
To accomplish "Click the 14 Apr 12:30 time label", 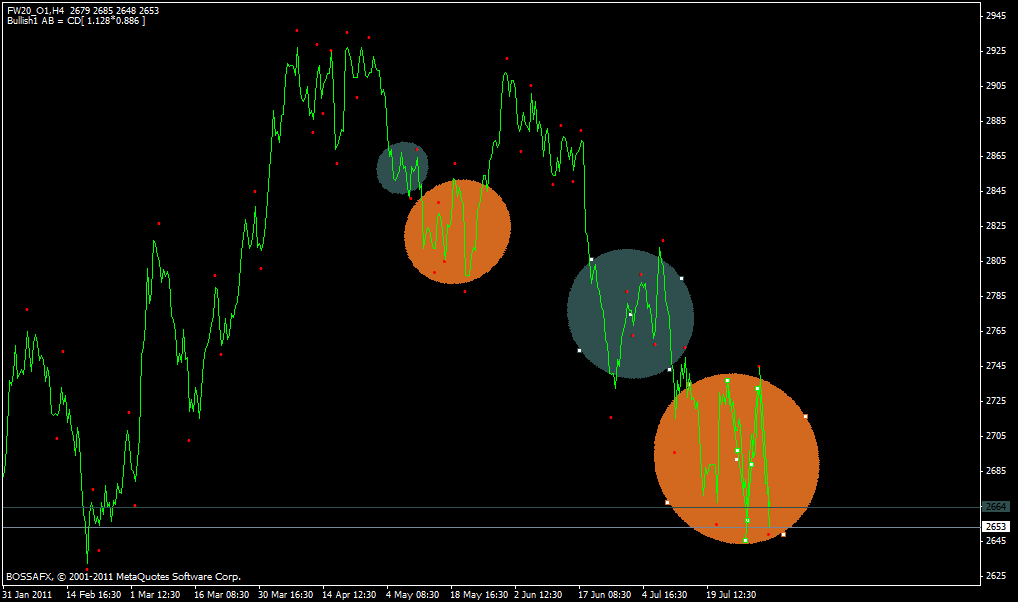I will coord(349,595).
